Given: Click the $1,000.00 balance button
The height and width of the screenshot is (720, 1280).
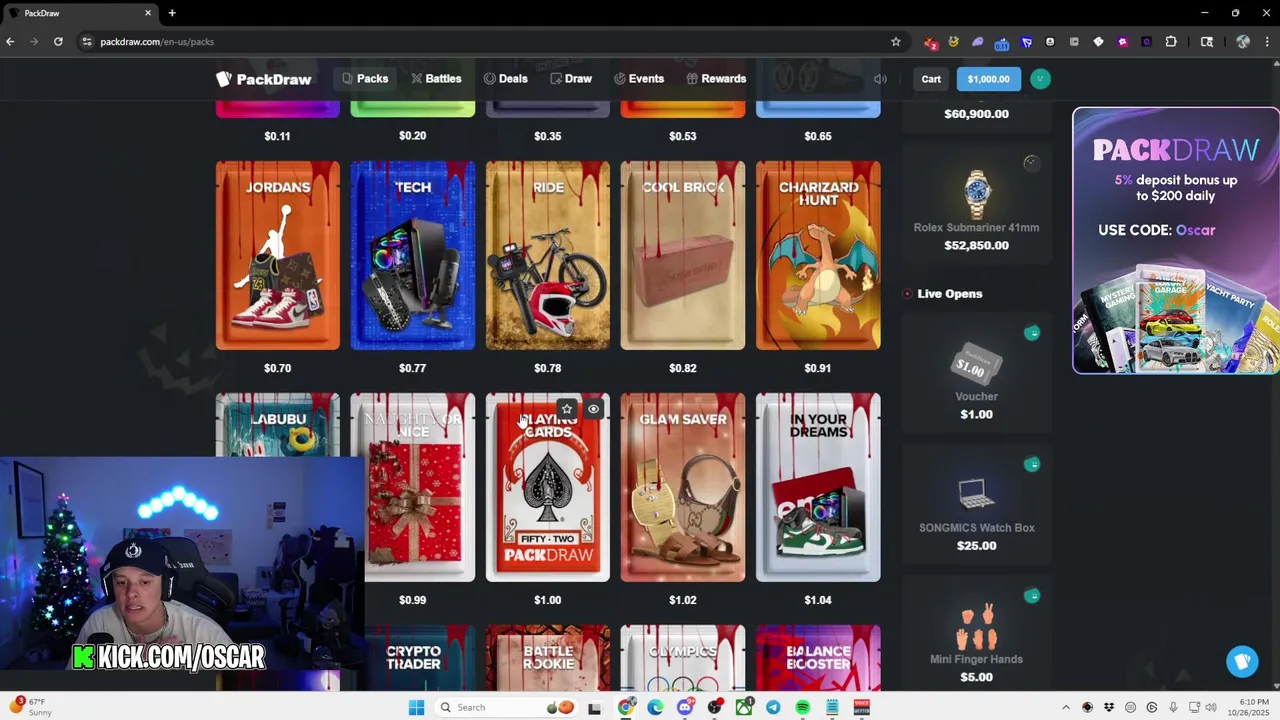Looking at the screenshot, I should pos(988,79).
